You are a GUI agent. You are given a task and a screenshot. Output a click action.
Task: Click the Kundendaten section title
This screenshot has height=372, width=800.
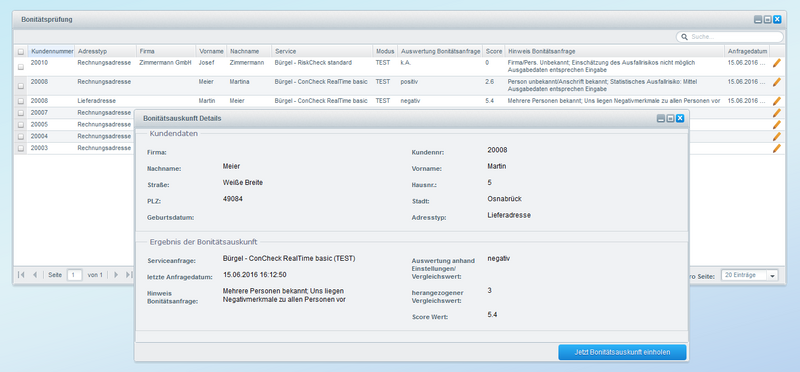click(173, 133)
